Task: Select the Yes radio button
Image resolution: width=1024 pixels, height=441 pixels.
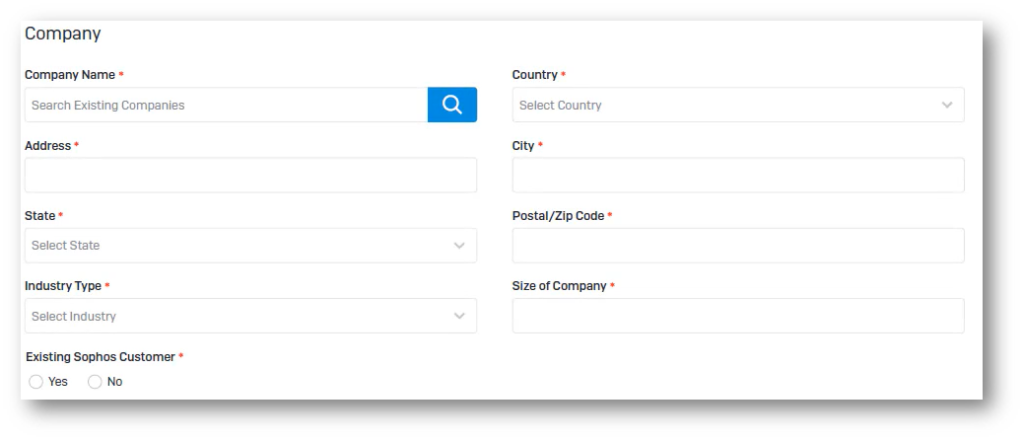Action: [x=36, y=382]
